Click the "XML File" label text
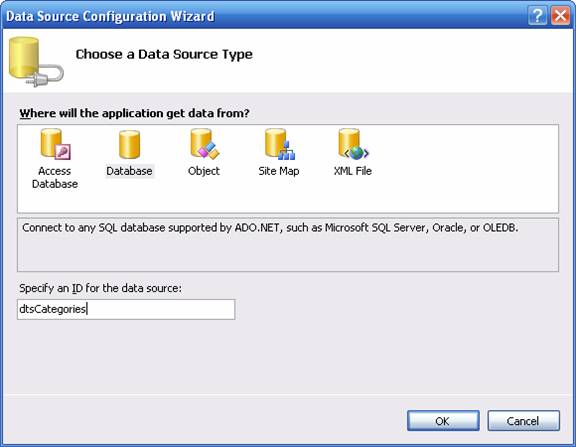This screenshot has height=447, width=576. [x=353, y=171]
